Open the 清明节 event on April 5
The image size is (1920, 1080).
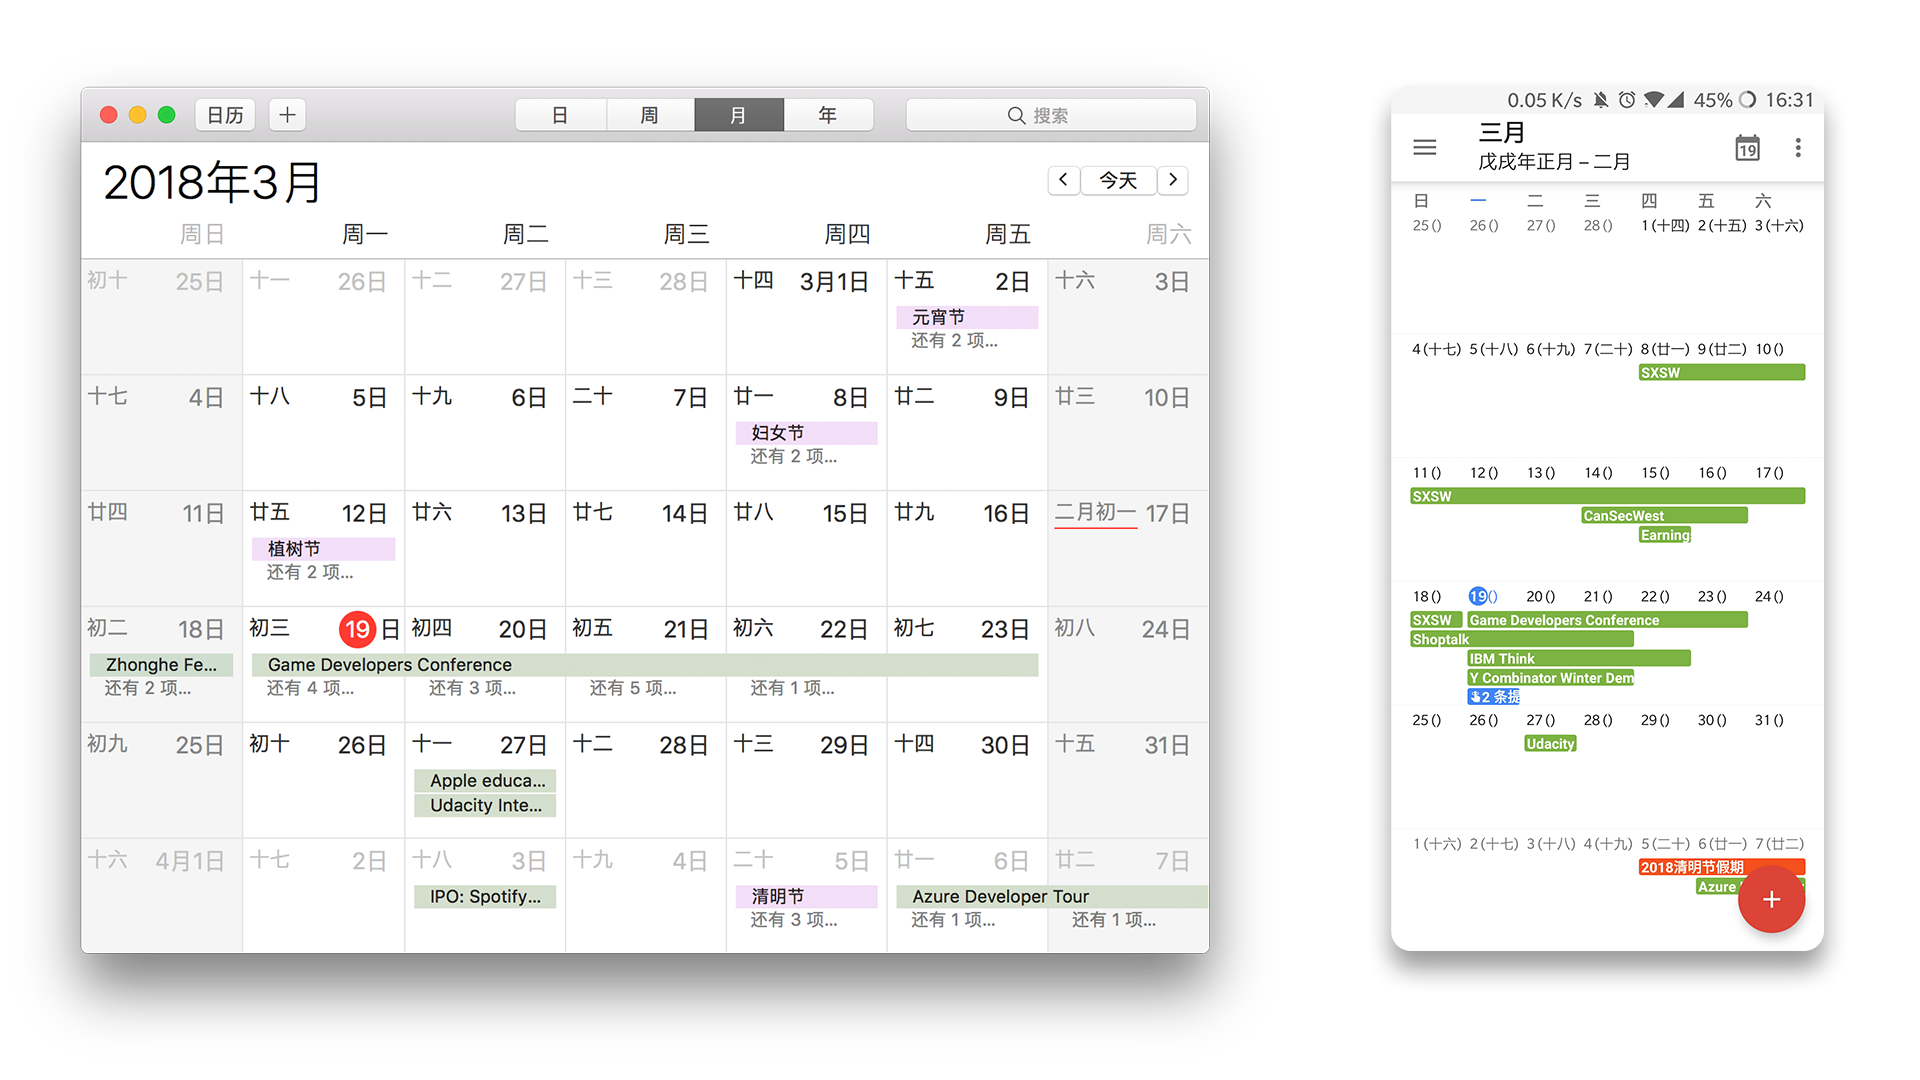[806, 897]
